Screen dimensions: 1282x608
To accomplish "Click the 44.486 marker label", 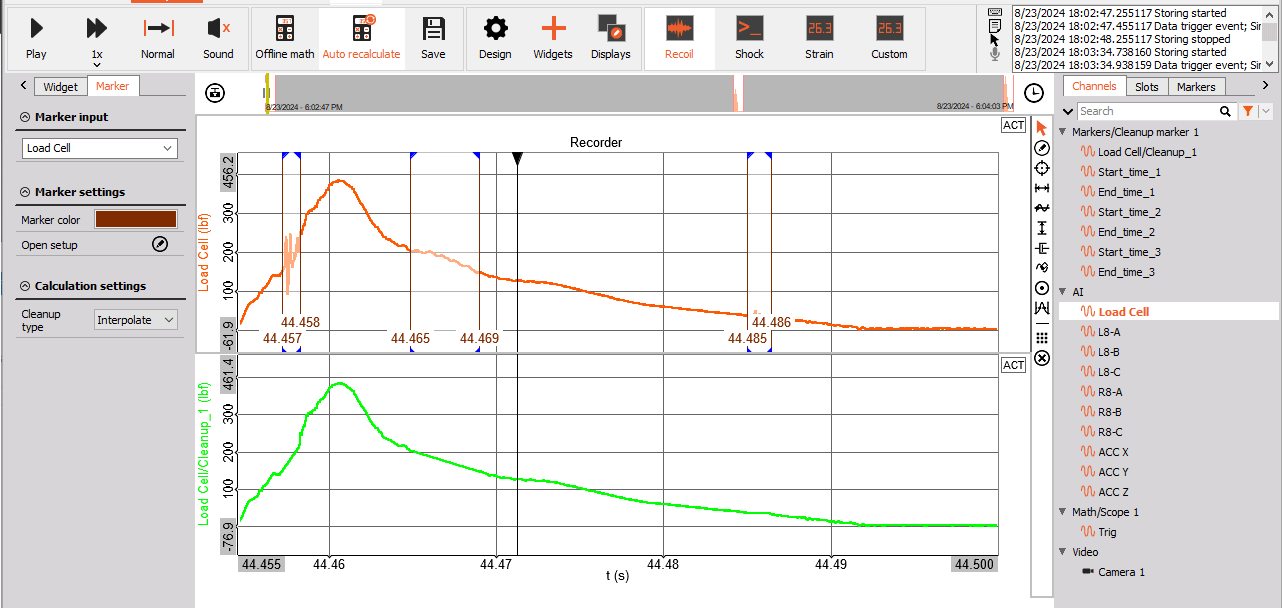I will point(771,322).
